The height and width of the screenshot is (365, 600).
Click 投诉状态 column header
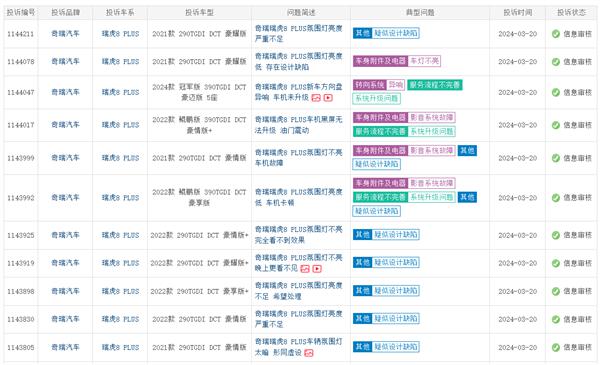[x=571, y=13]
